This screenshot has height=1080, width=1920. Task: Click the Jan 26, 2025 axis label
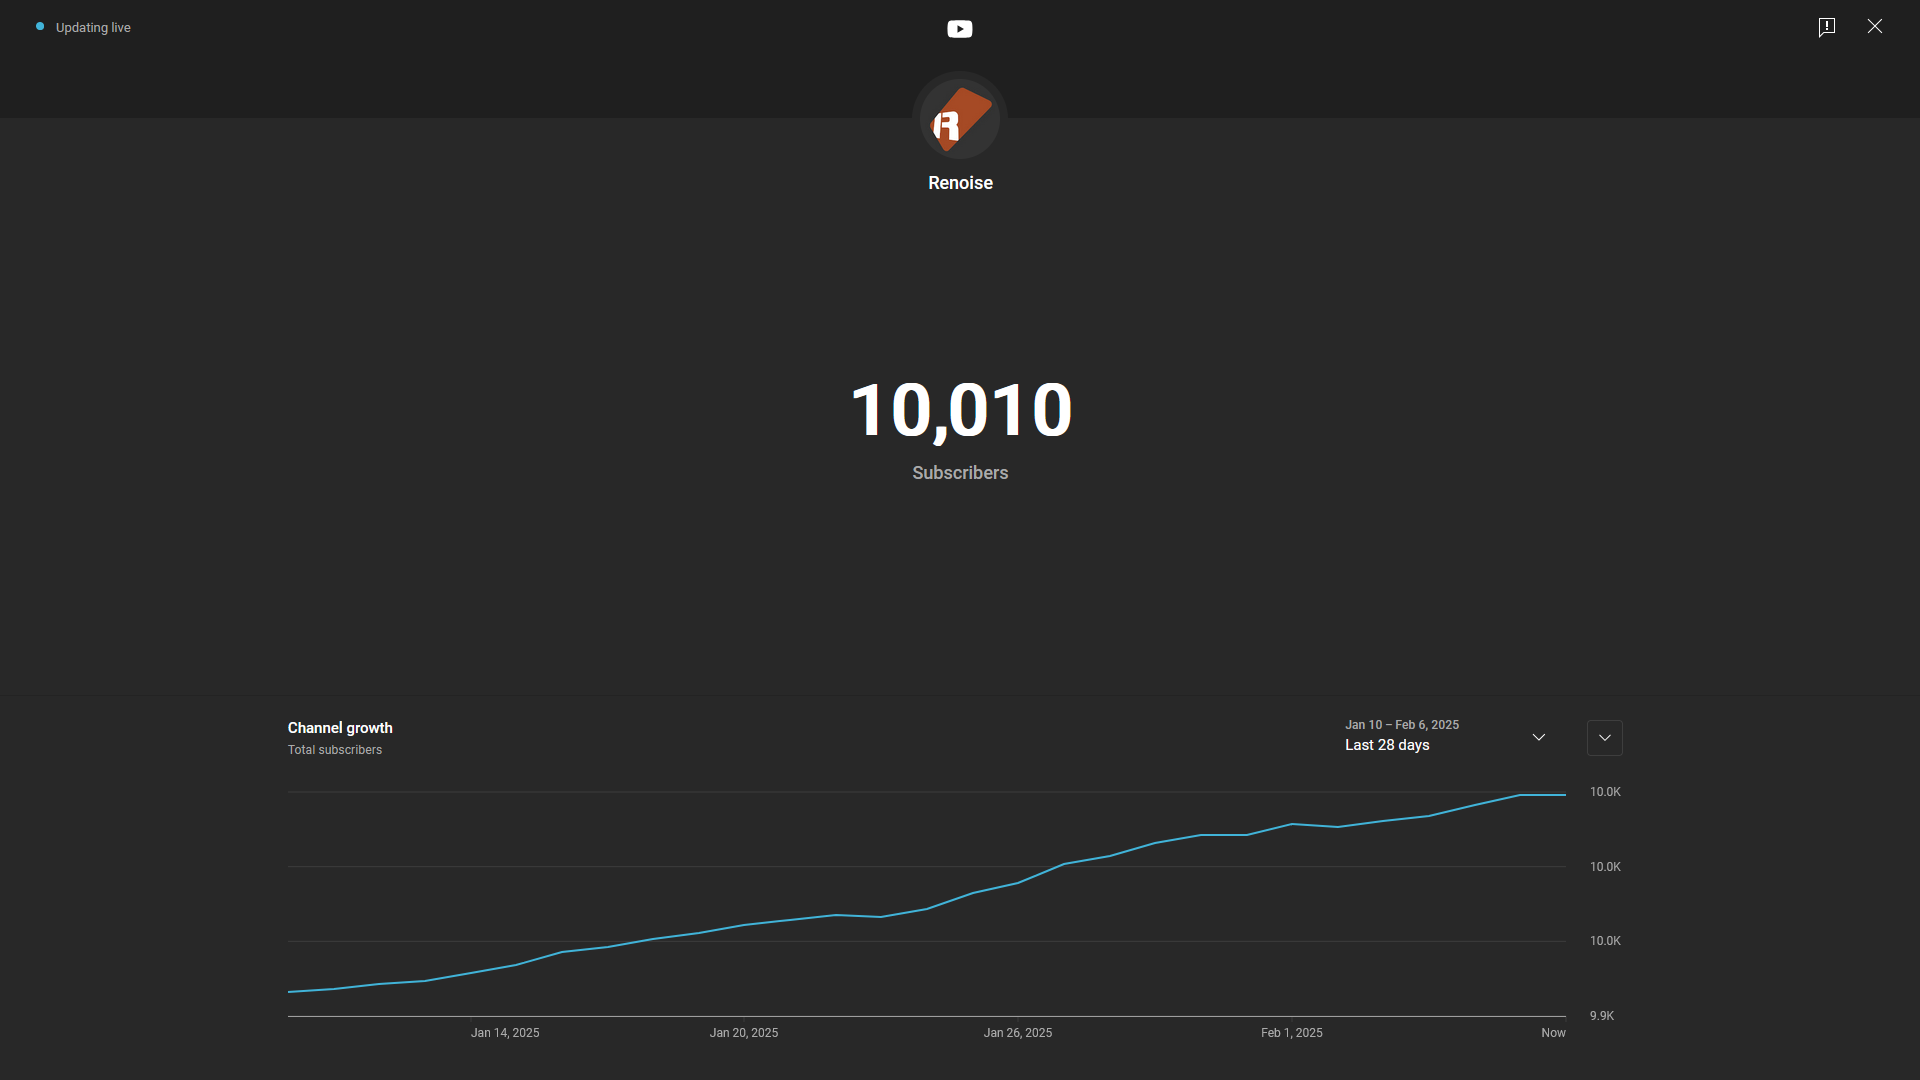click(1018, 1033)
